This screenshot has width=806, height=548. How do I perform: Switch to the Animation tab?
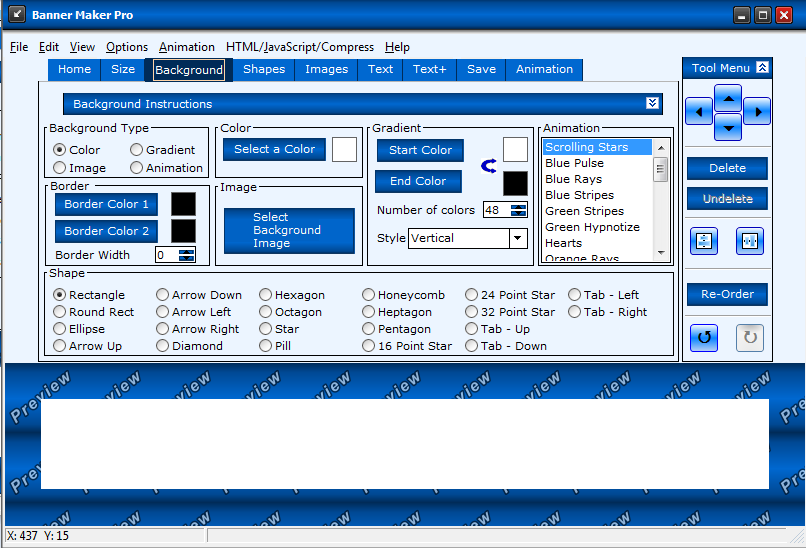544,69
